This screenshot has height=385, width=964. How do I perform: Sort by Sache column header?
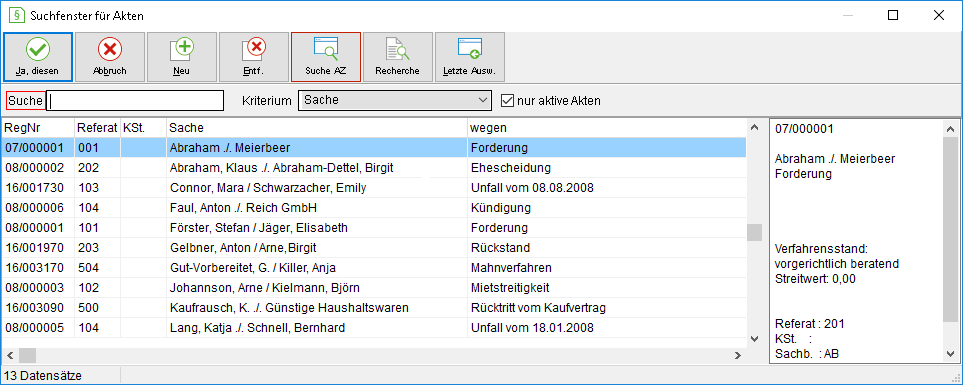pos(317,127)
